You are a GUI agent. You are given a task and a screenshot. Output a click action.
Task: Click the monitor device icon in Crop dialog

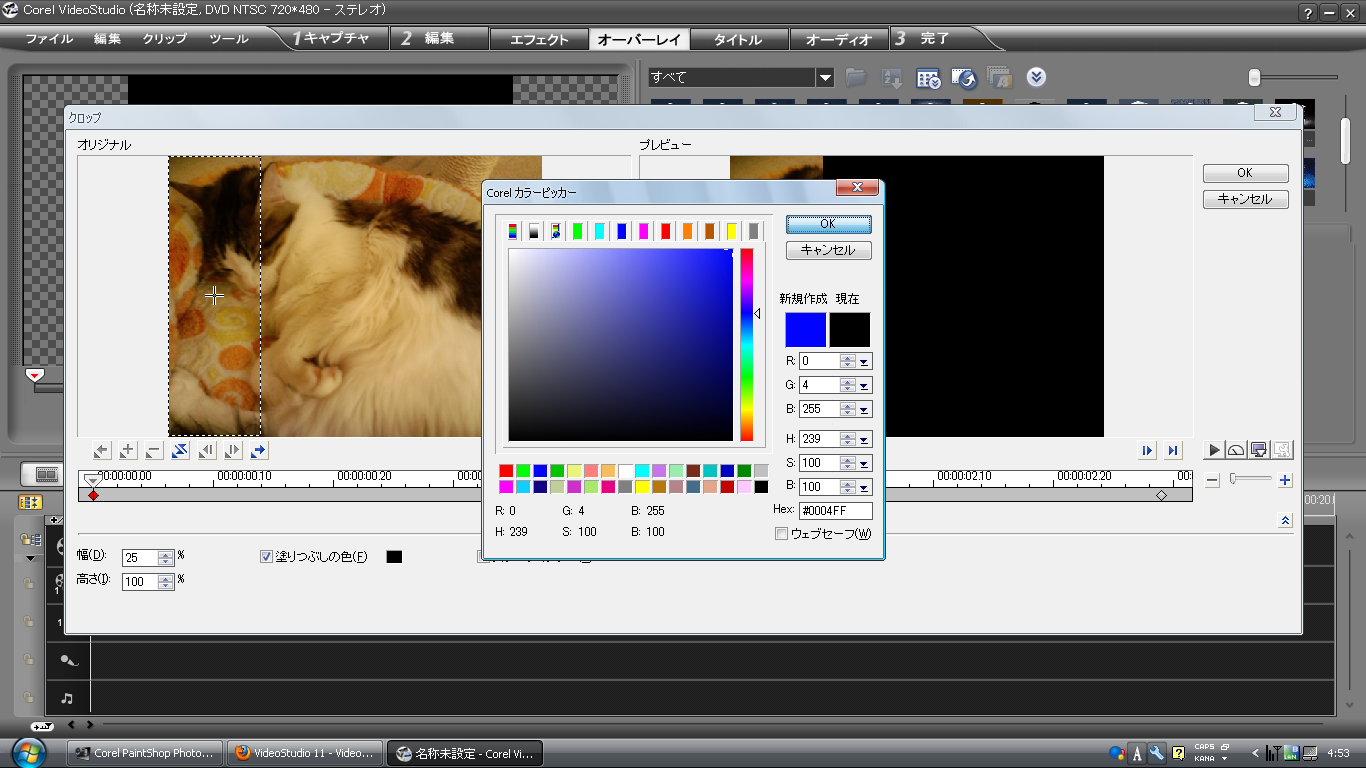[x=1259, y=451]
